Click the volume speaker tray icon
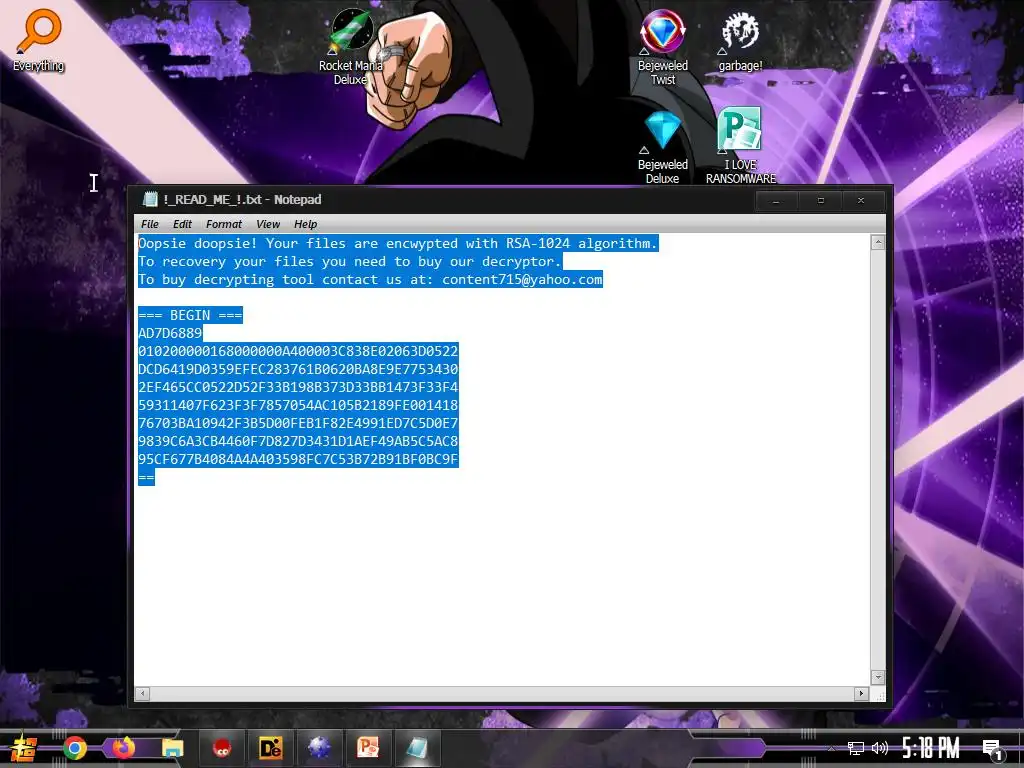 coord(880,748)
